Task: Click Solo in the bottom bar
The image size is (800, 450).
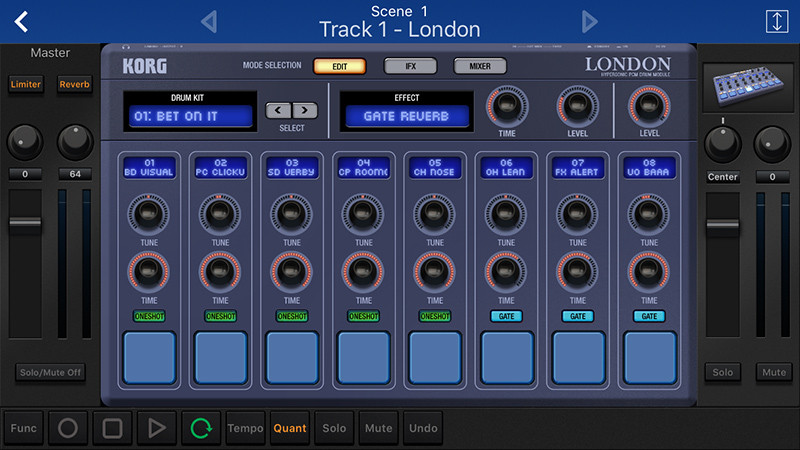Action: point(334,428)
